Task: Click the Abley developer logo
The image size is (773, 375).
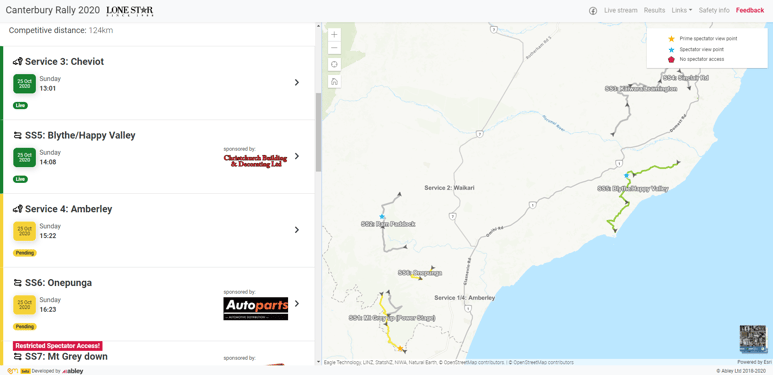Action: [x=72, y=371]
